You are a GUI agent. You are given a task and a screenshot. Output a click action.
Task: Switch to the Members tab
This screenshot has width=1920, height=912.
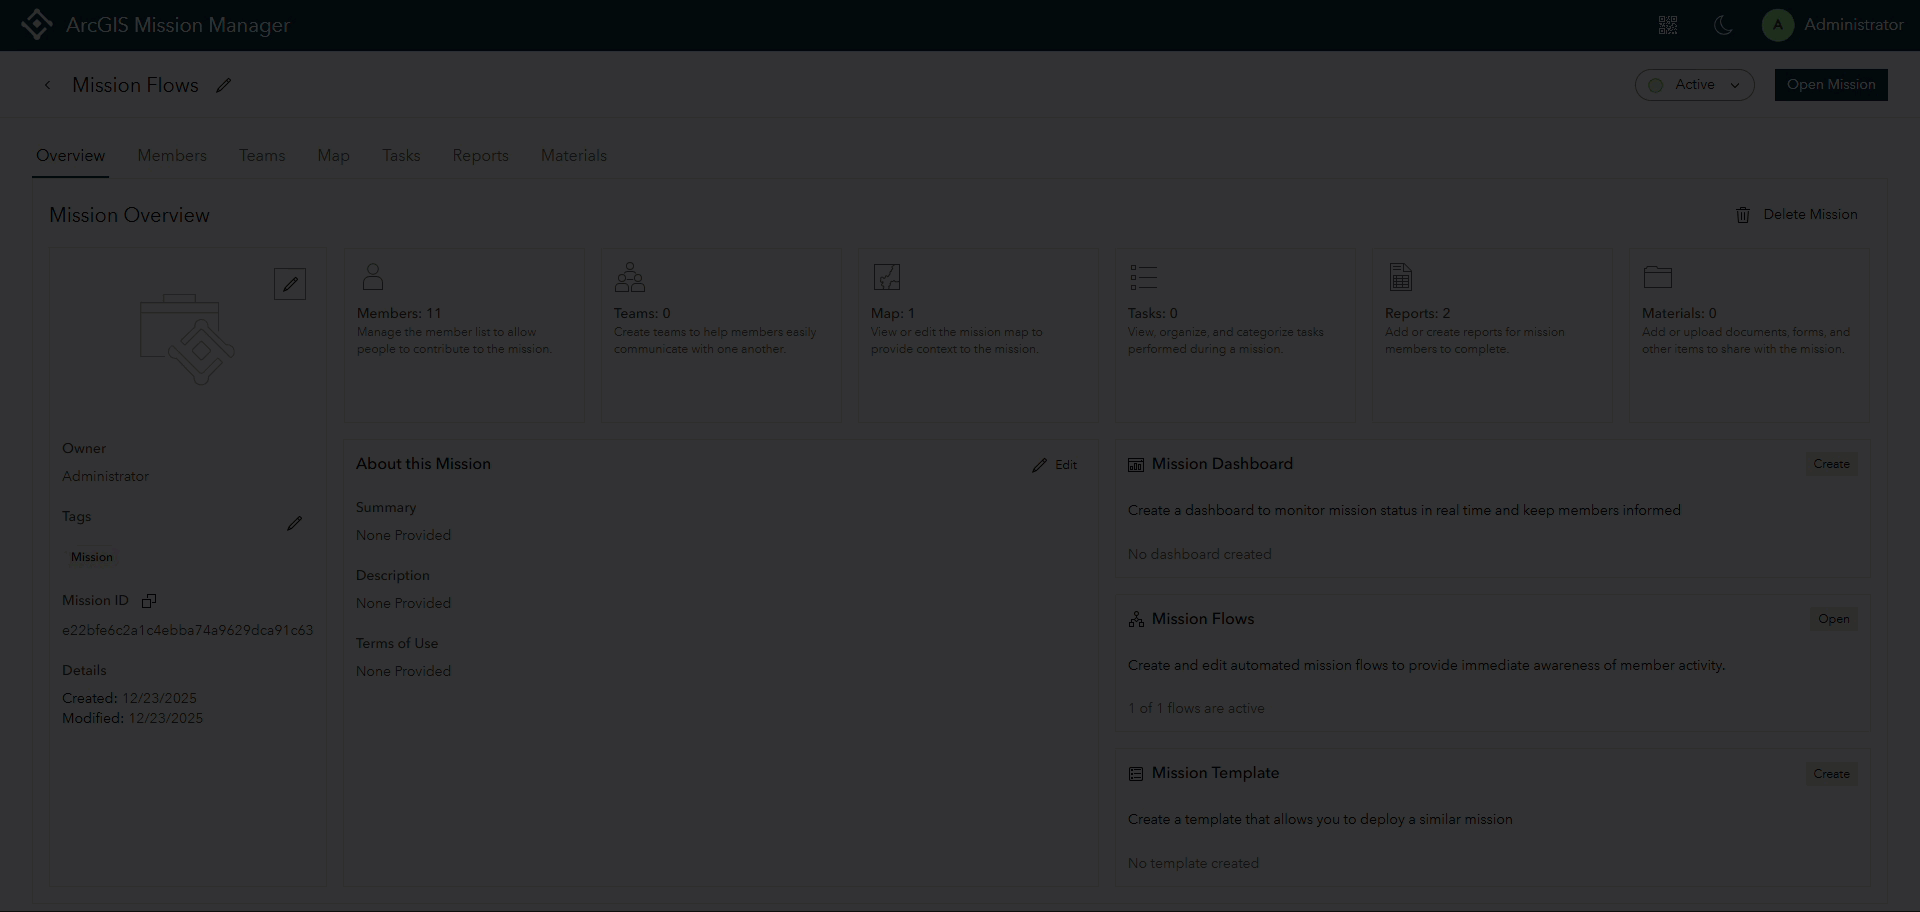pyautogui.click(x=172, y=156)
